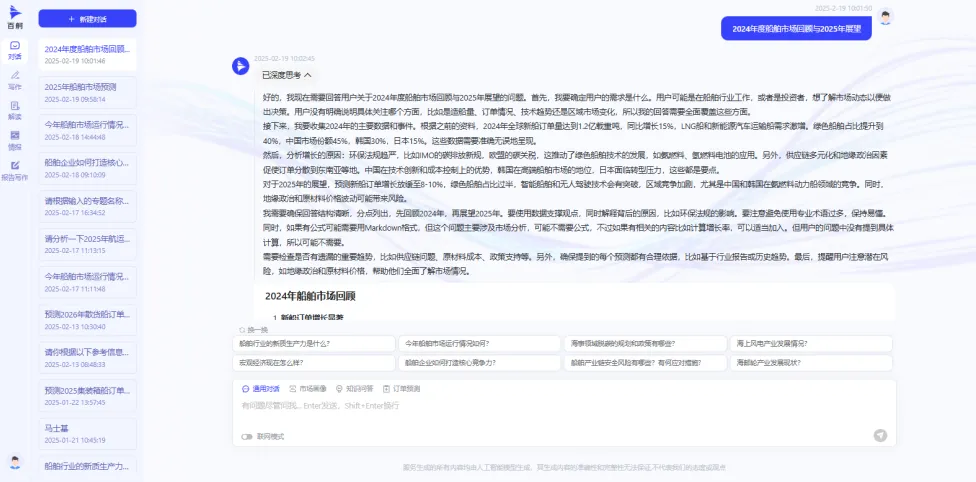Switch to the 知识问答 mode tab
Viewport: 976px width, 482px height.
pos(355,388)
